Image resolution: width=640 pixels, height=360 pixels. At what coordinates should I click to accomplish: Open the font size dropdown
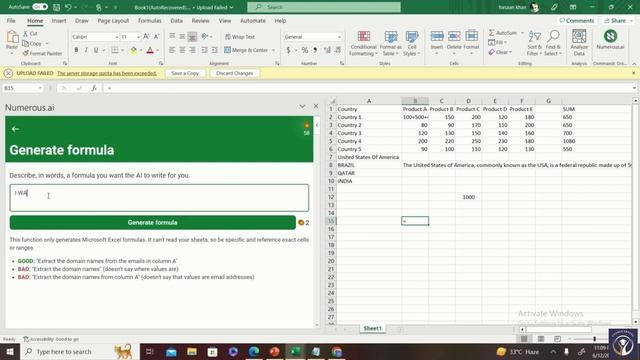pyautogui.click(x=138, y=37)
